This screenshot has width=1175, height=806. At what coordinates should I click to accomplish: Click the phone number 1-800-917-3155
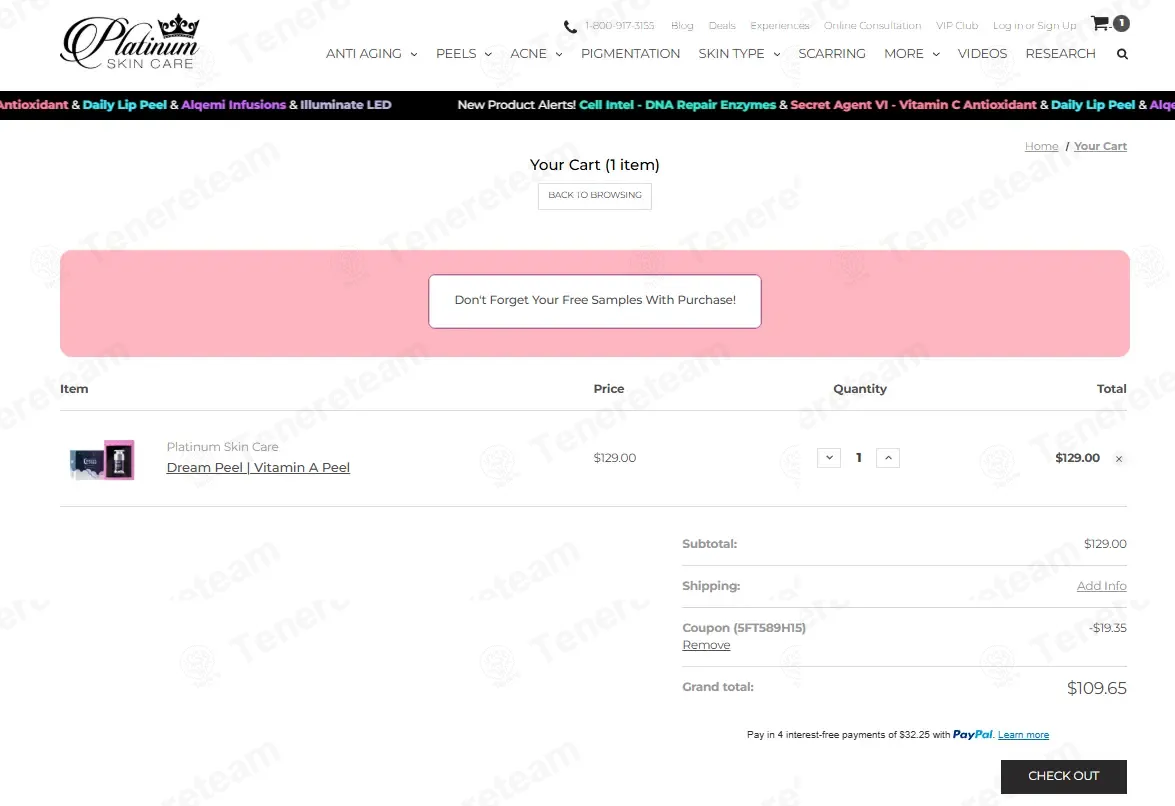click(x=619, y=25)
